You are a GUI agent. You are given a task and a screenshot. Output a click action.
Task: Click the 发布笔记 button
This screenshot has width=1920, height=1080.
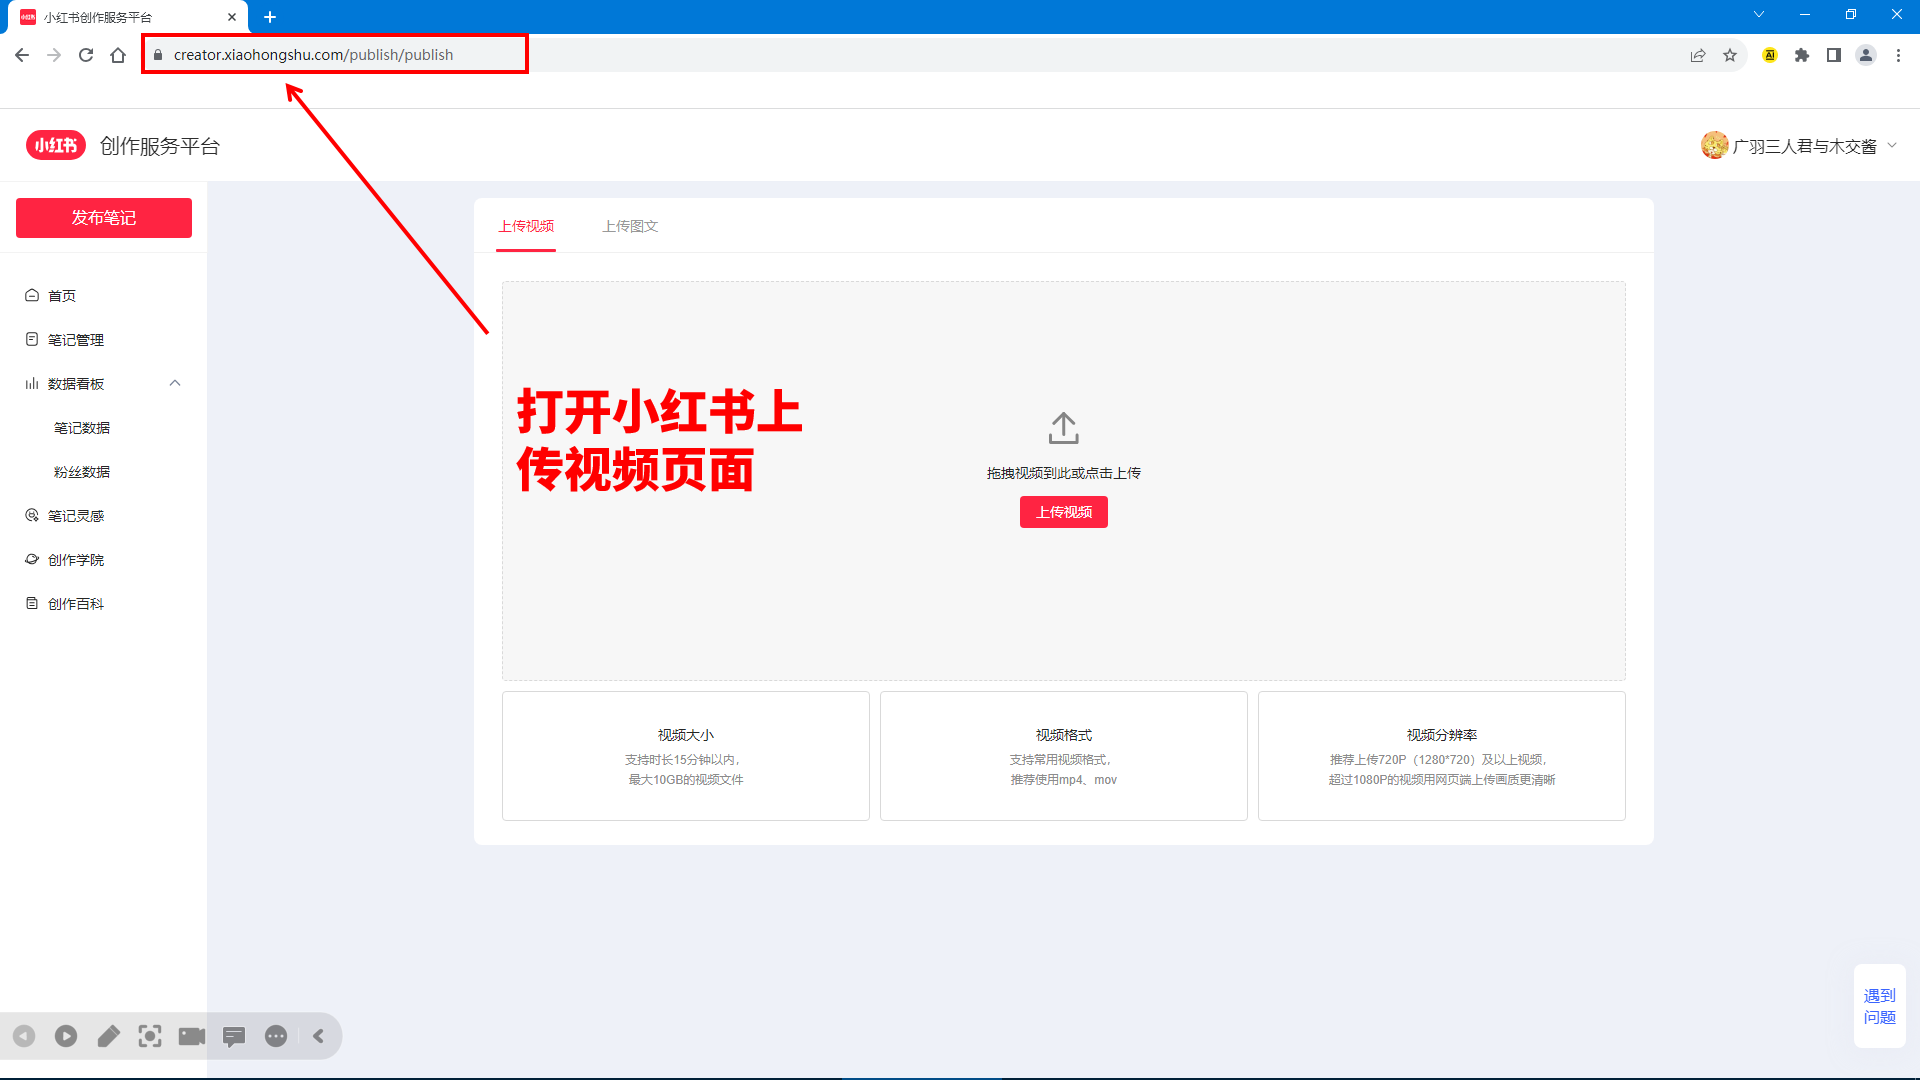click(104, 218)
